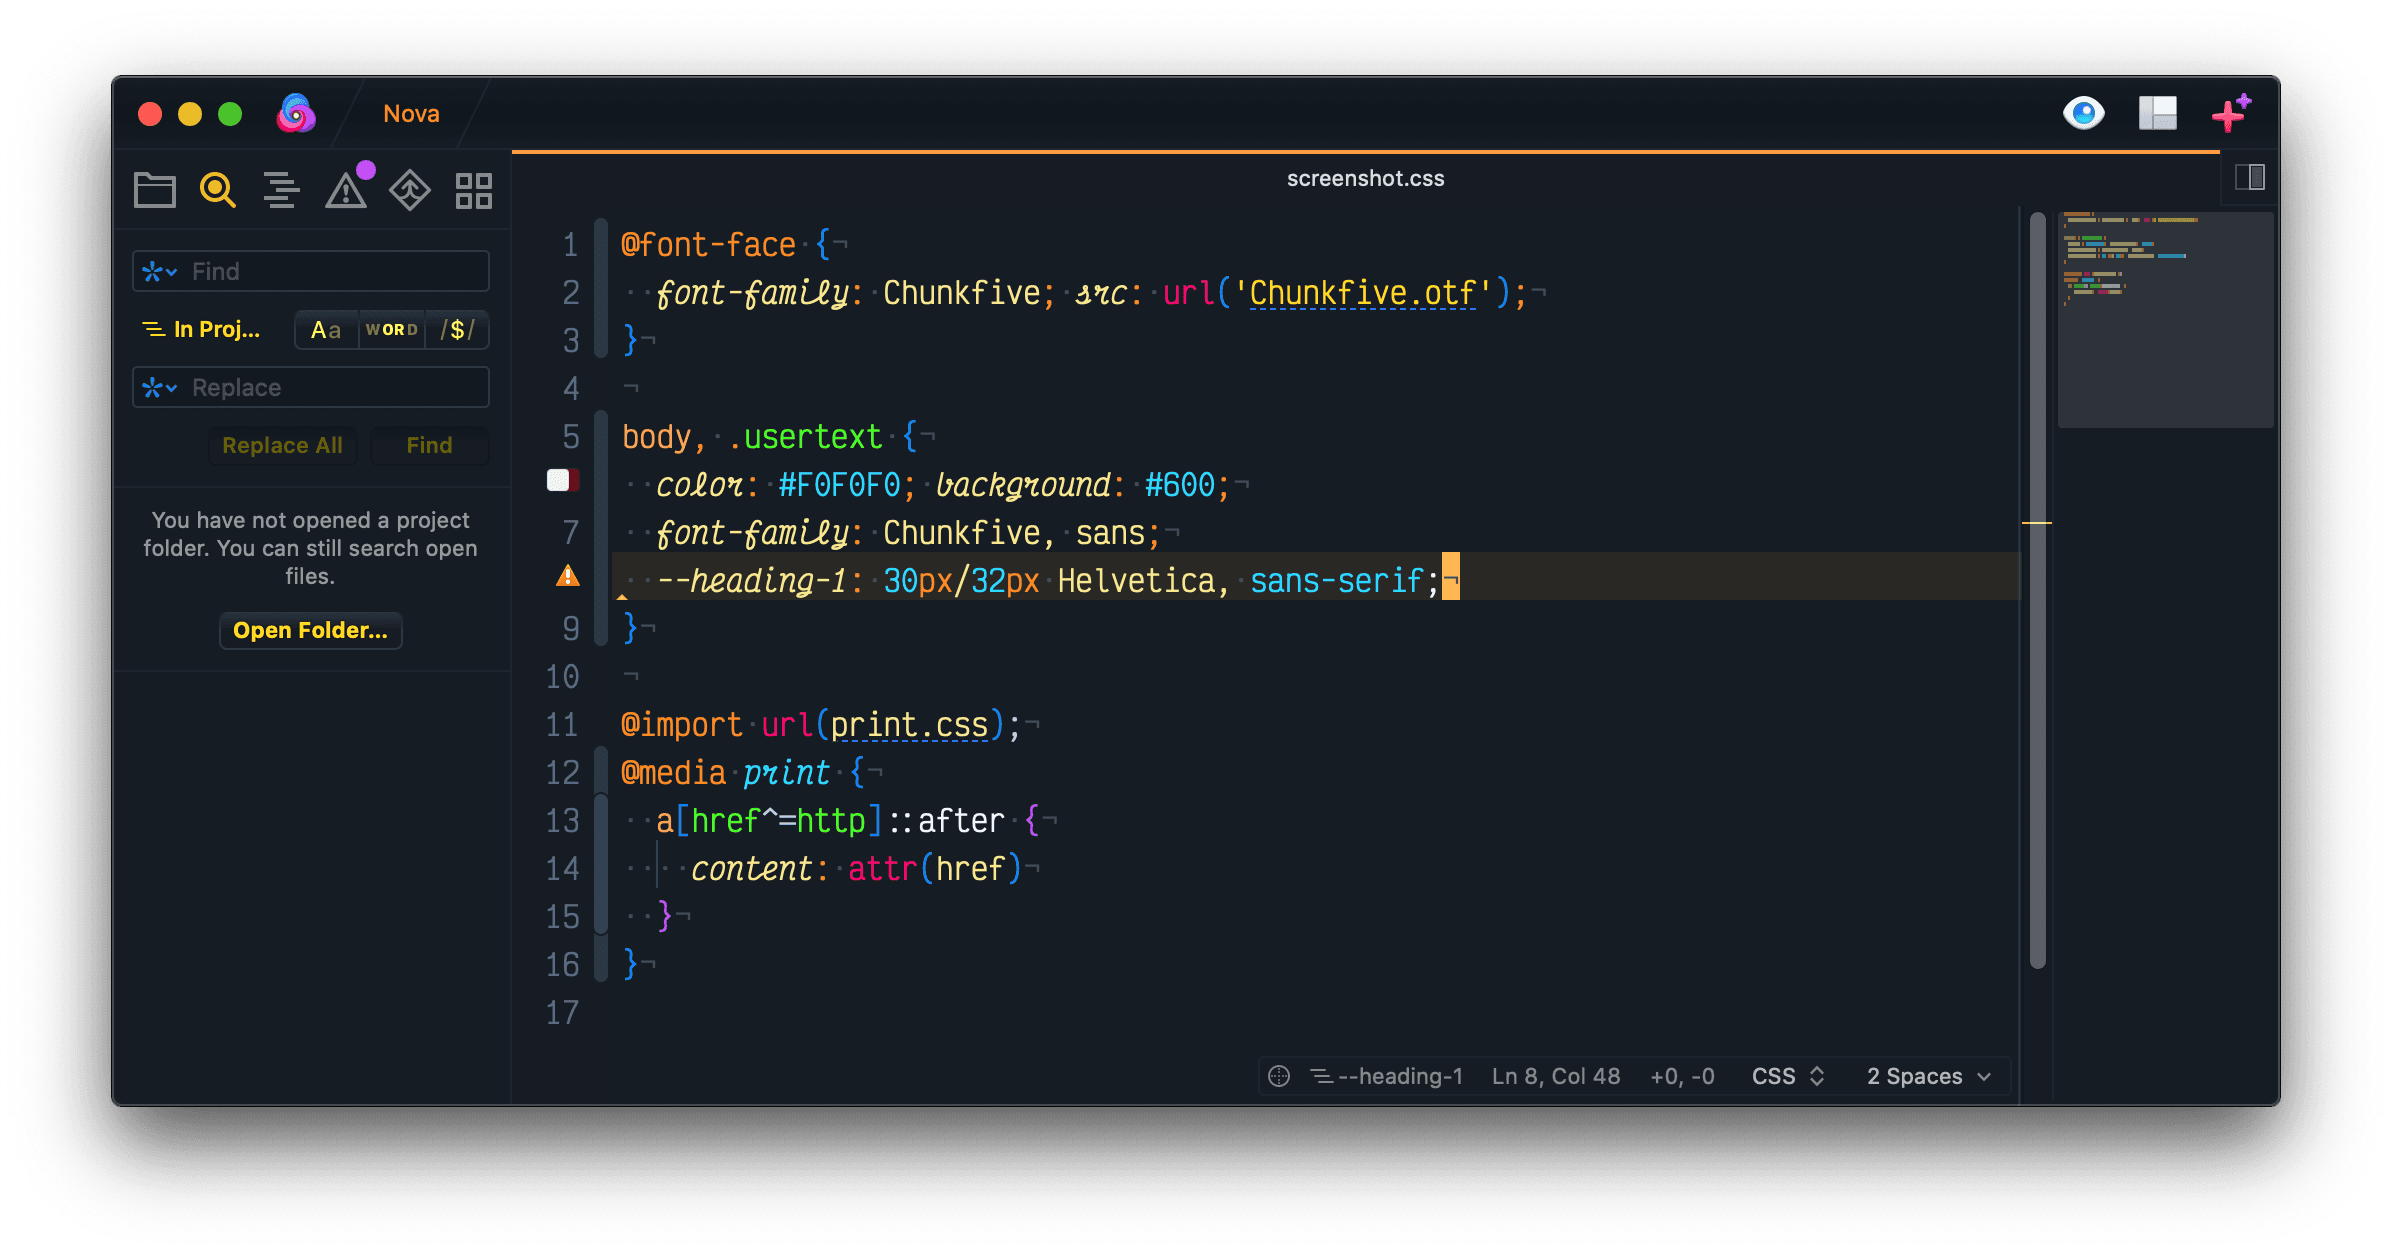Open the In Proj... search scope dropdown
Screen dimensions: 2392x1254
[x=202, y=329]
